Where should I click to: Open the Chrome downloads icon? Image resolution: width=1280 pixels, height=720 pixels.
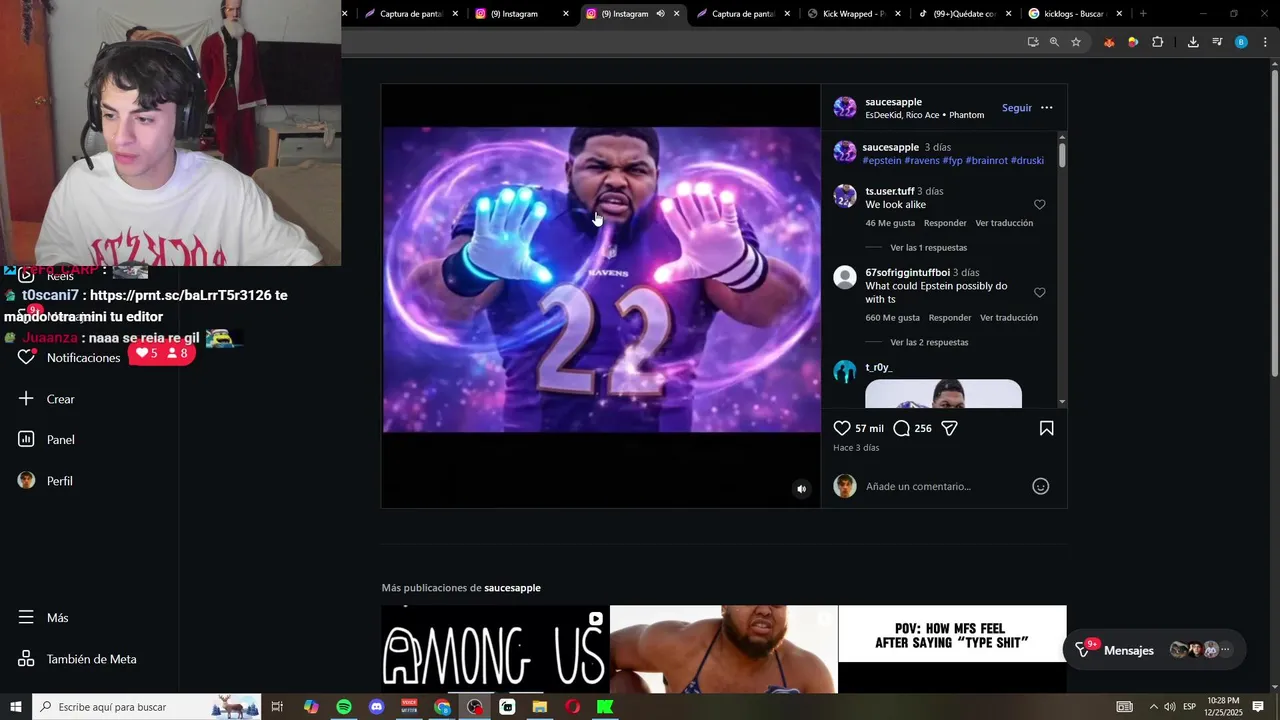pos(1193,42)
